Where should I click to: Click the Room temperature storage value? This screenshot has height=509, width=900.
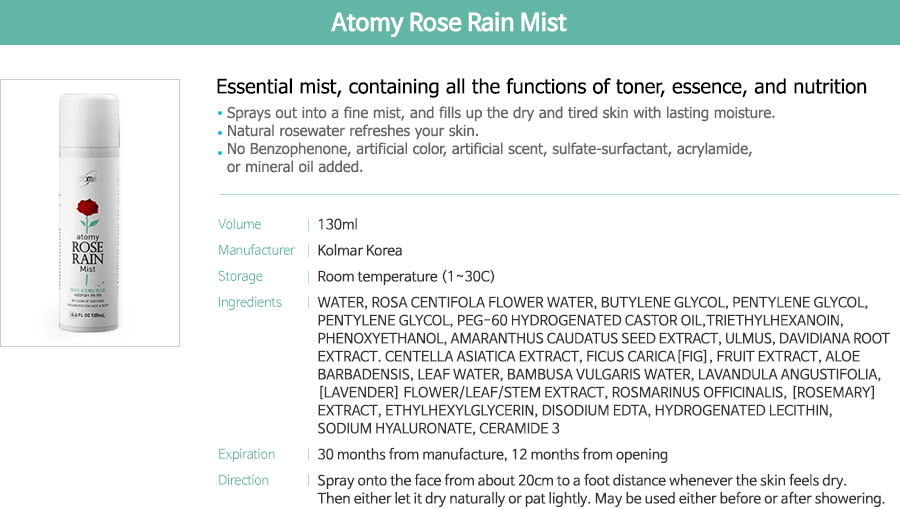406,277
